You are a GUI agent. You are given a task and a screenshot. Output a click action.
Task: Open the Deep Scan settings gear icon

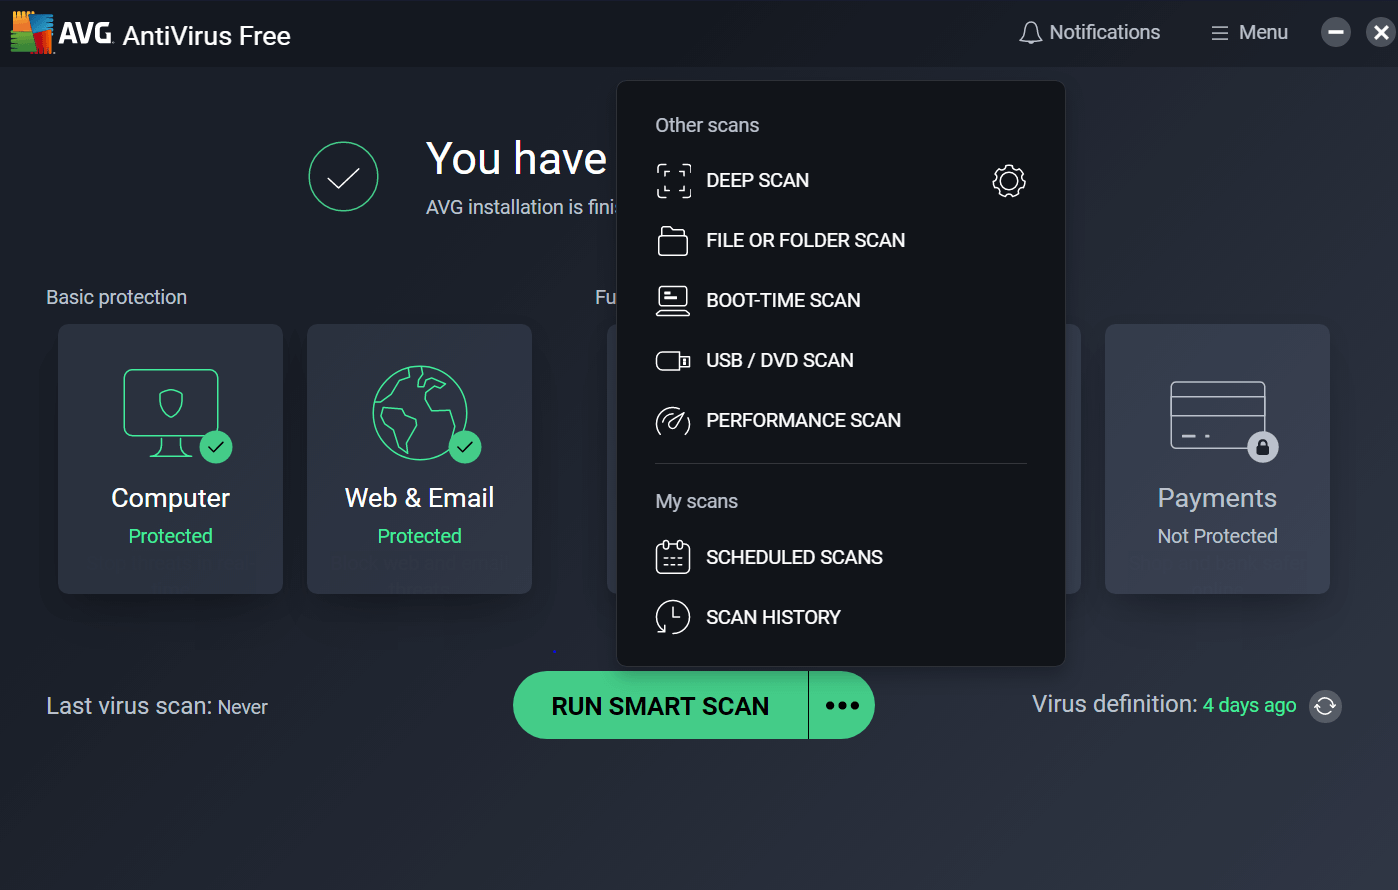pos(1009,181)
